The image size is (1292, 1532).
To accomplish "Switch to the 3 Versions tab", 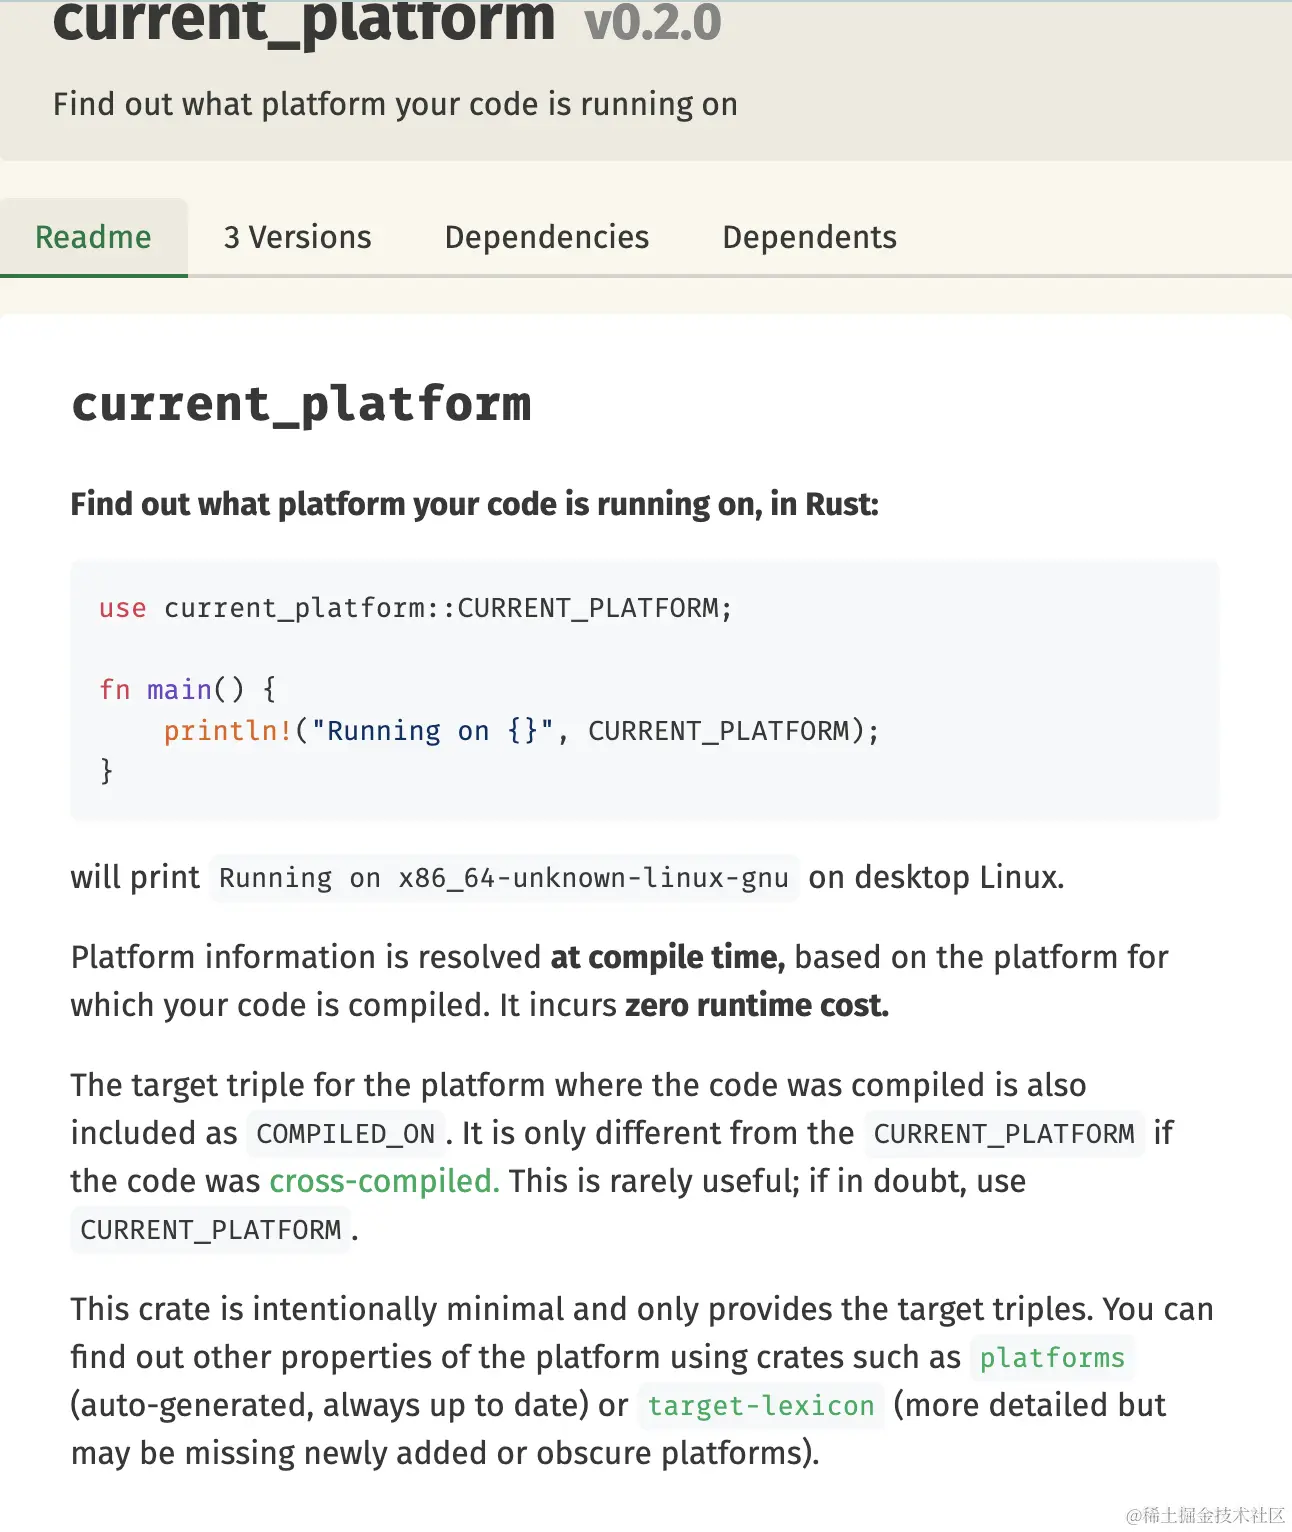I will point(297,237).
